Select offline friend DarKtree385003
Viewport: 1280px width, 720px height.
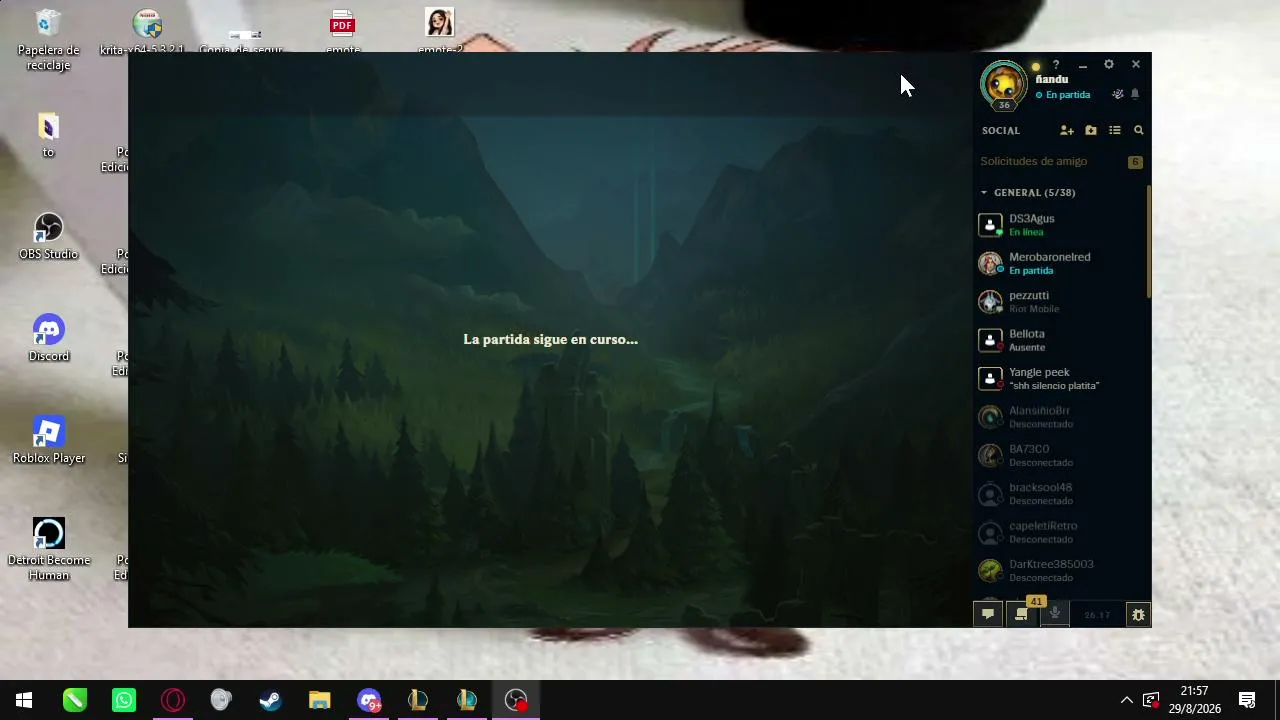[x=1060, y=571]
